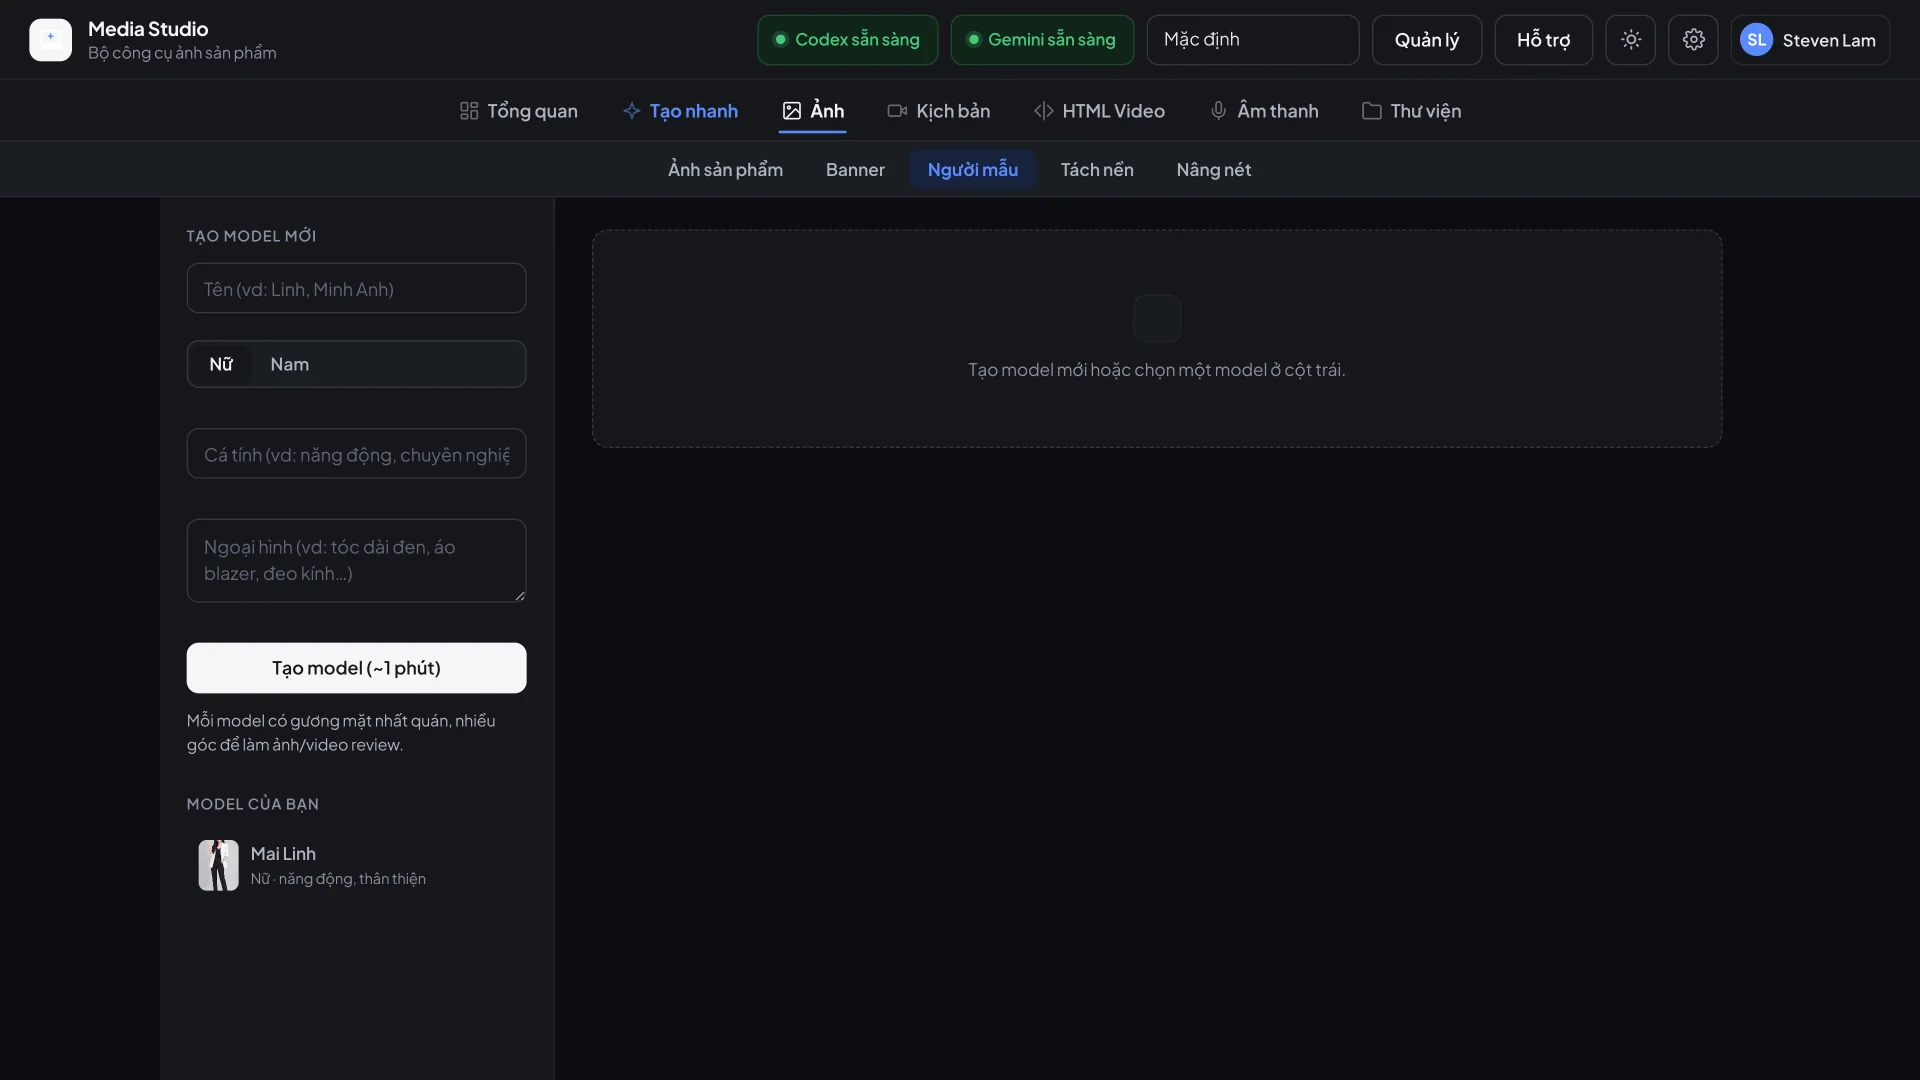Switch to Tạo nhanh tab

(680, 111)
